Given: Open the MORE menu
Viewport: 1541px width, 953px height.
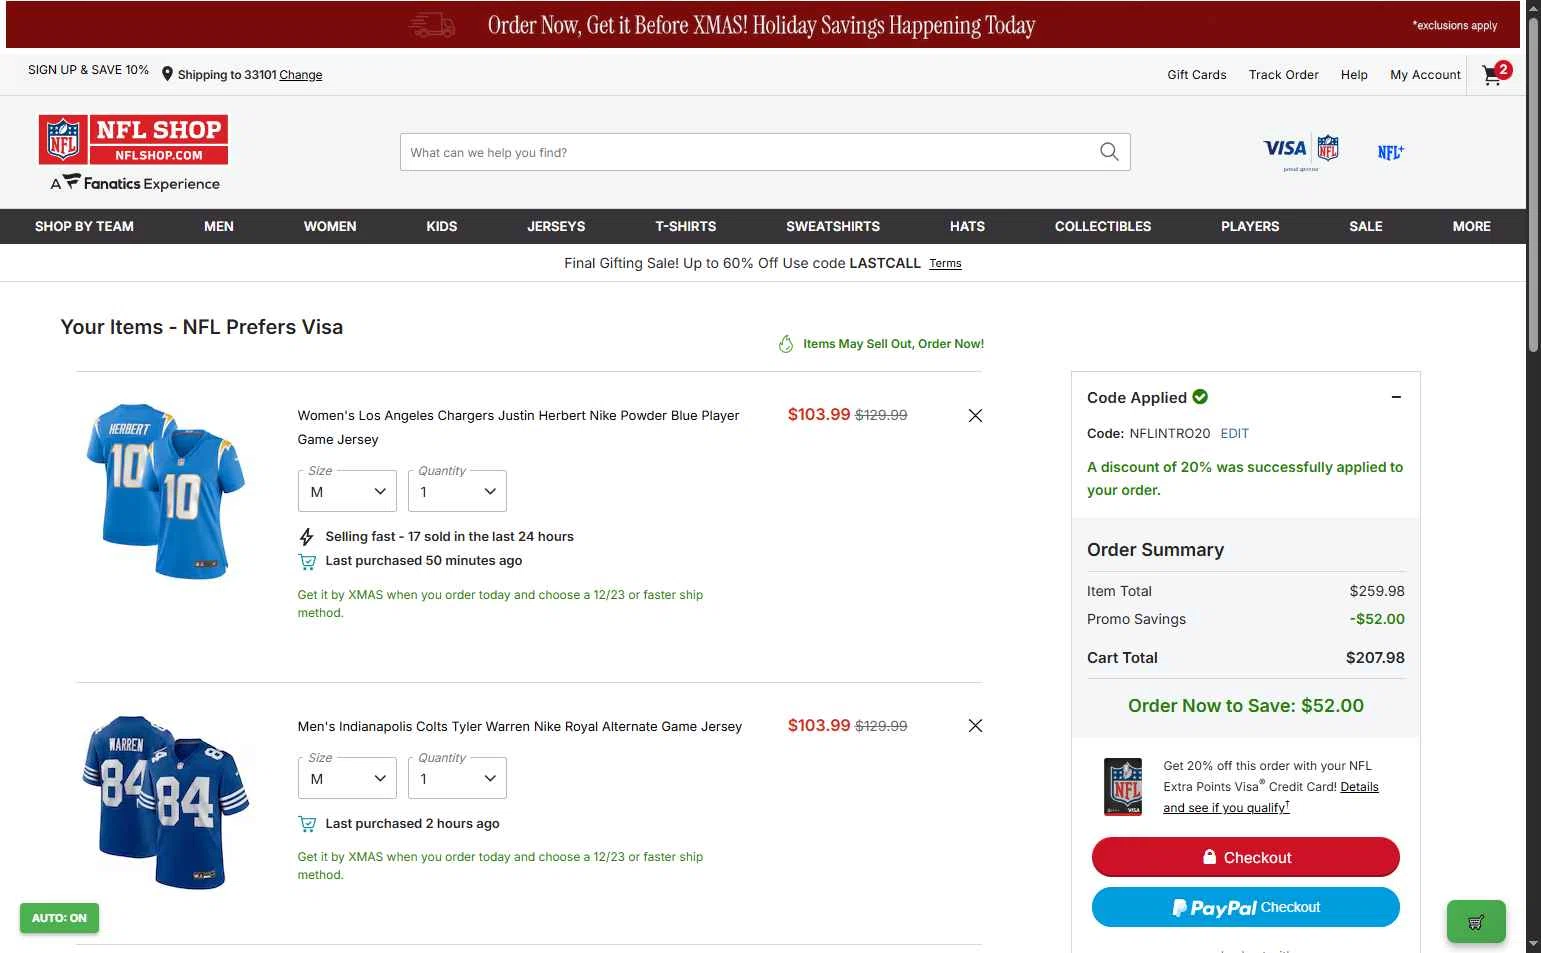Looking at the screenshot, I should point(1472,227).
